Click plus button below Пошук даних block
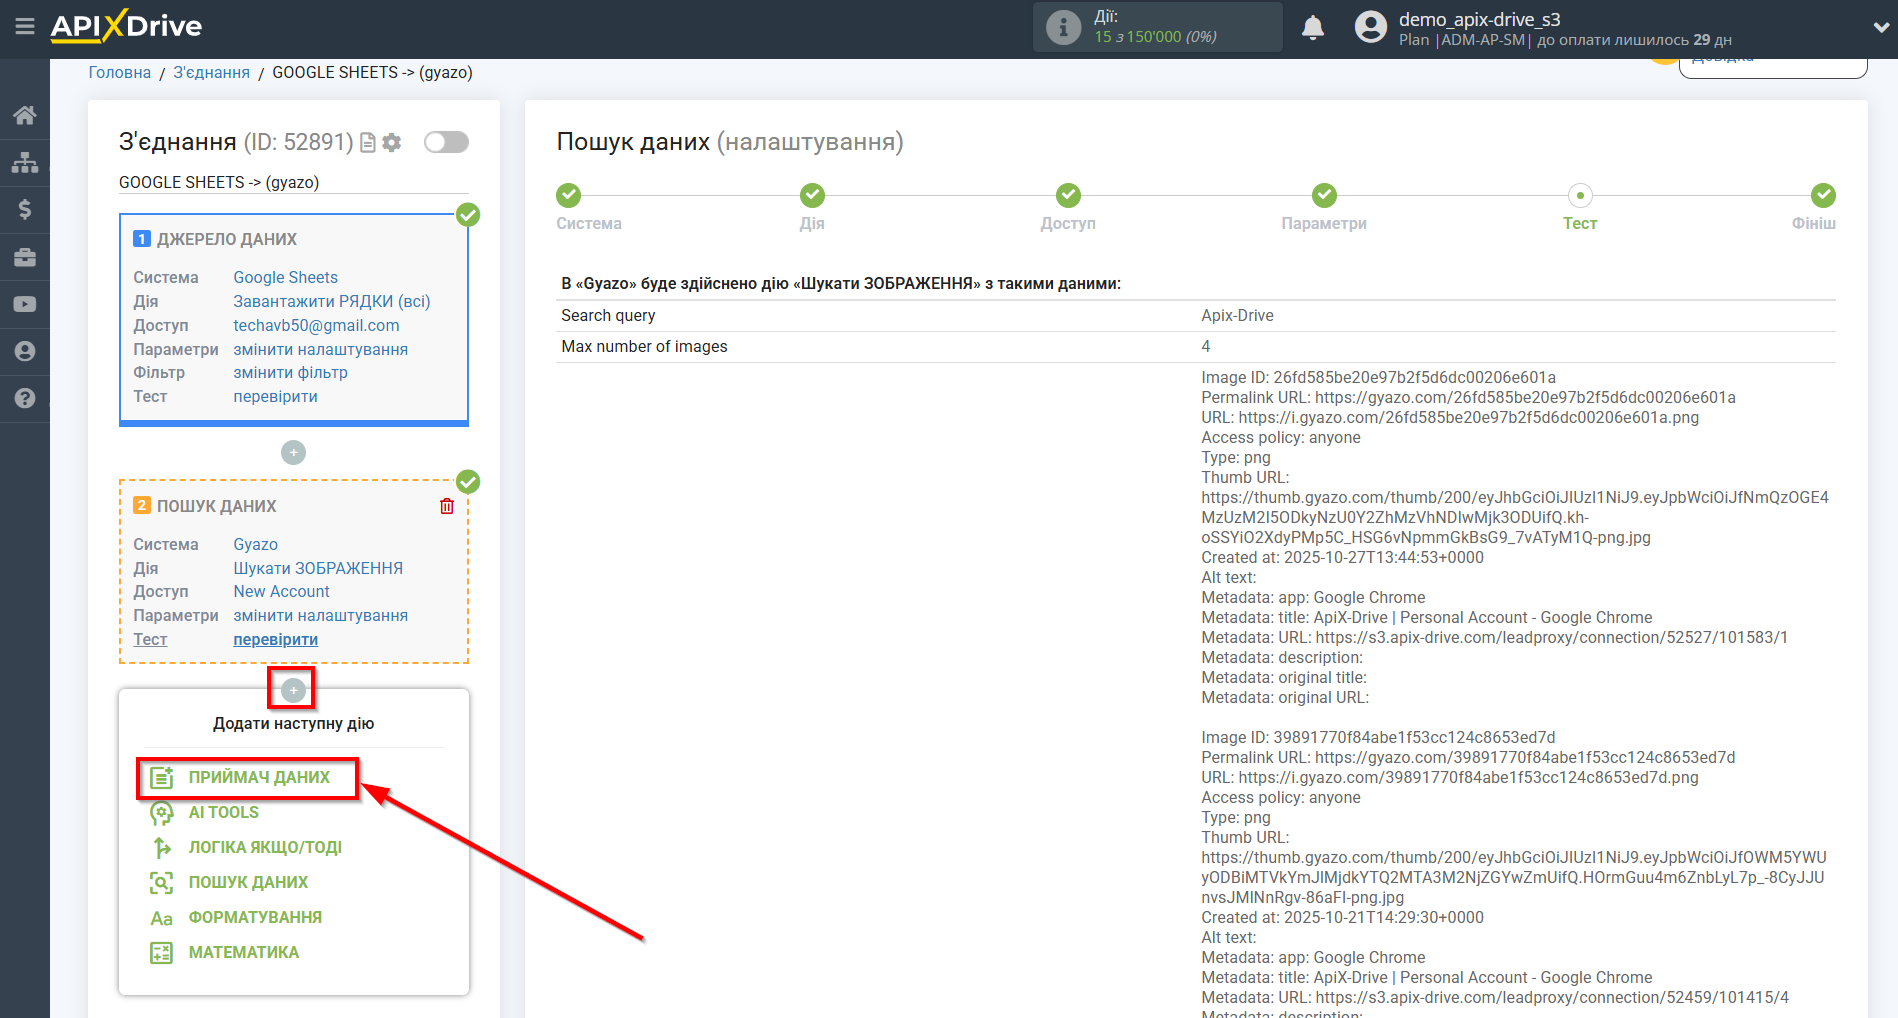Image resolution: width=1898 pixels, height=1018 pixels. 293,690
